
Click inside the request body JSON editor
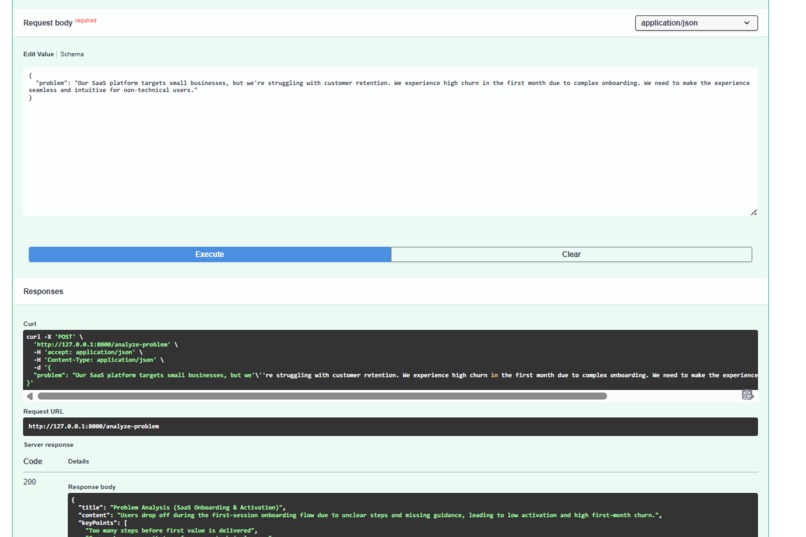390,142
